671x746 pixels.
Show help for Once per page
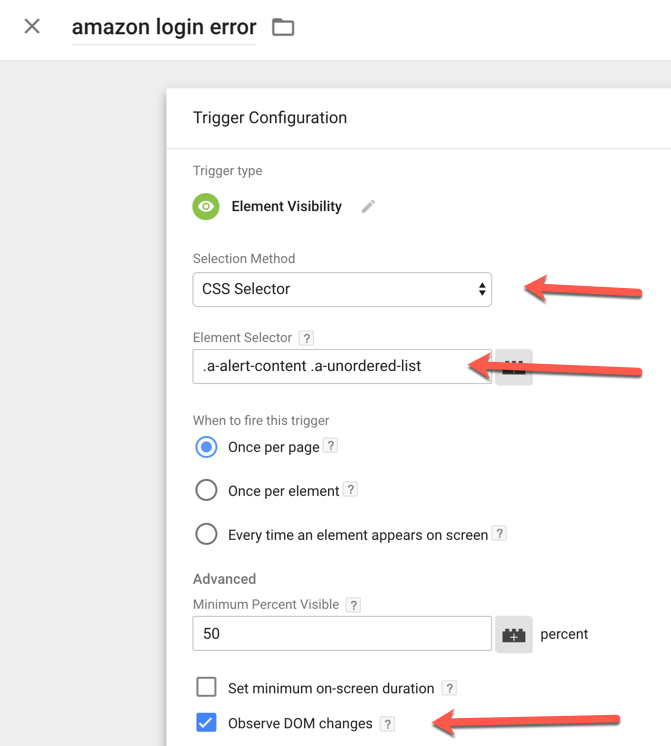tap(331, 446)
